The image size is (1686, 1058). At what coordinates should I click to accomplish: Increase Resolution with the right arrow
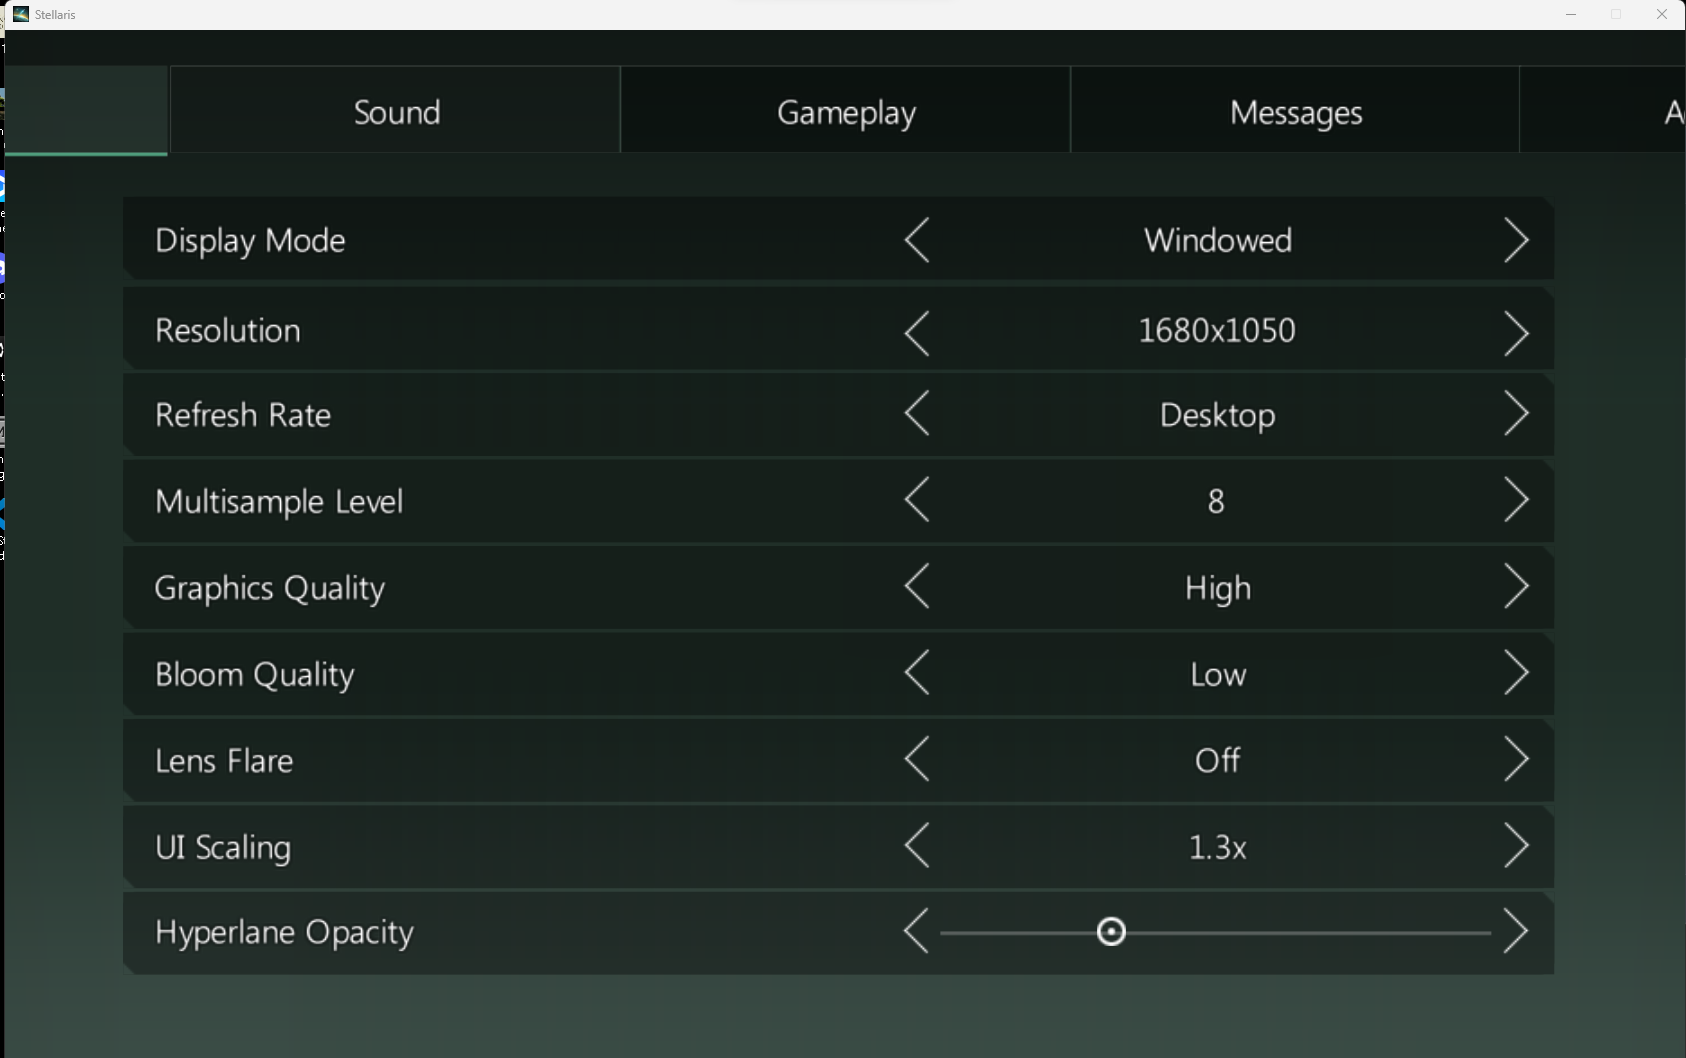coord(1516,332)
